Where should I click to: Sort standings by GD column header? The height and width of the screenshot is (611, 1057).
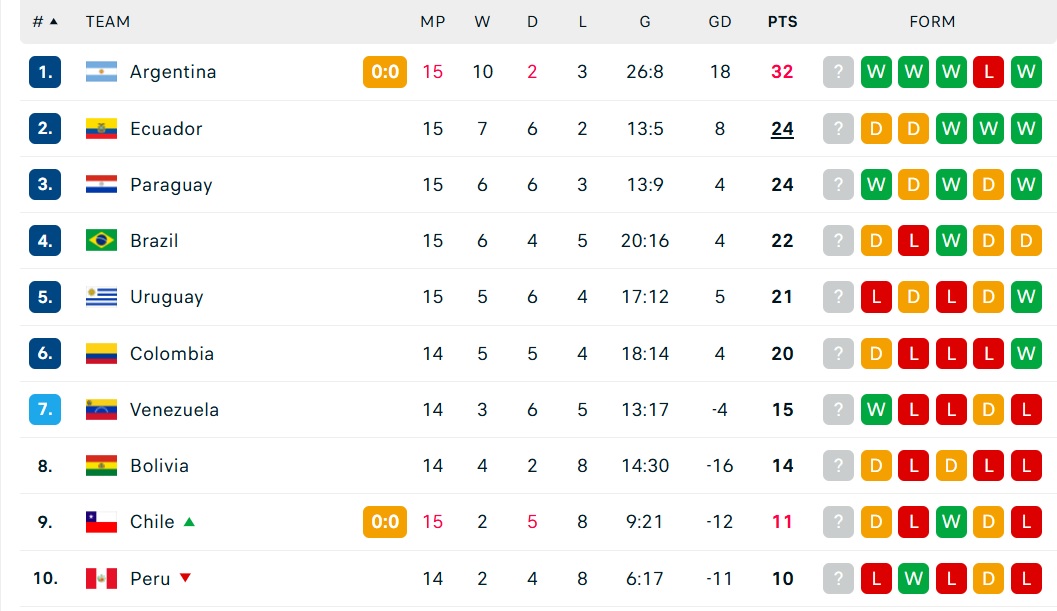tap(719, 22)
